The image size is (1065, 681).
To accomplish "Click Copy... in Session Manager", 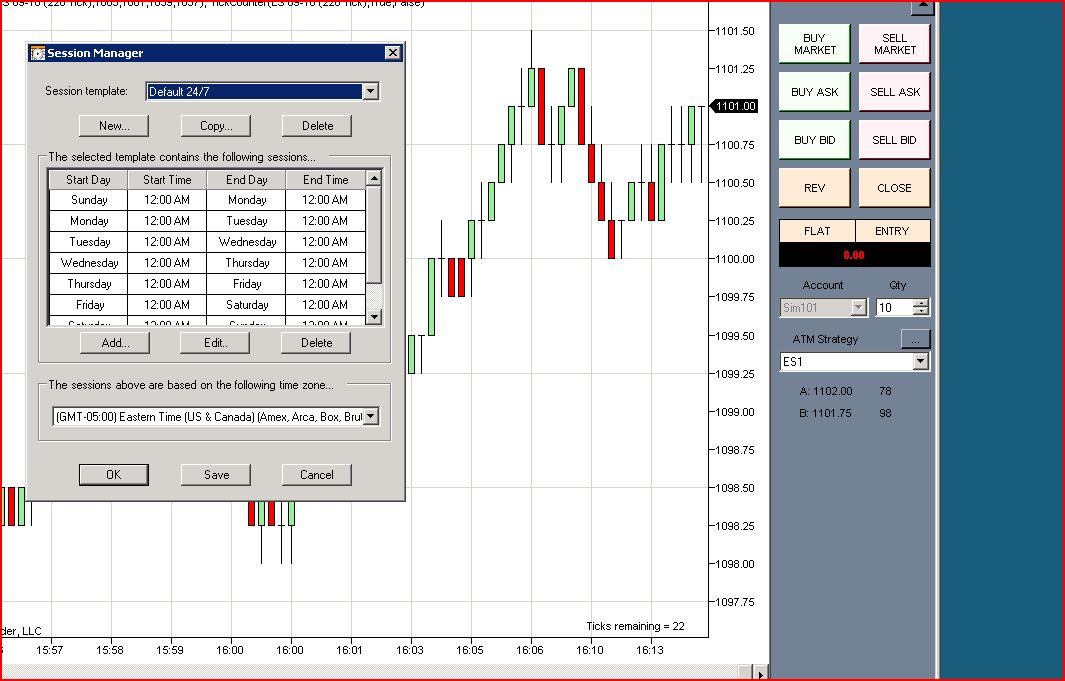I will tap(216, 126).
